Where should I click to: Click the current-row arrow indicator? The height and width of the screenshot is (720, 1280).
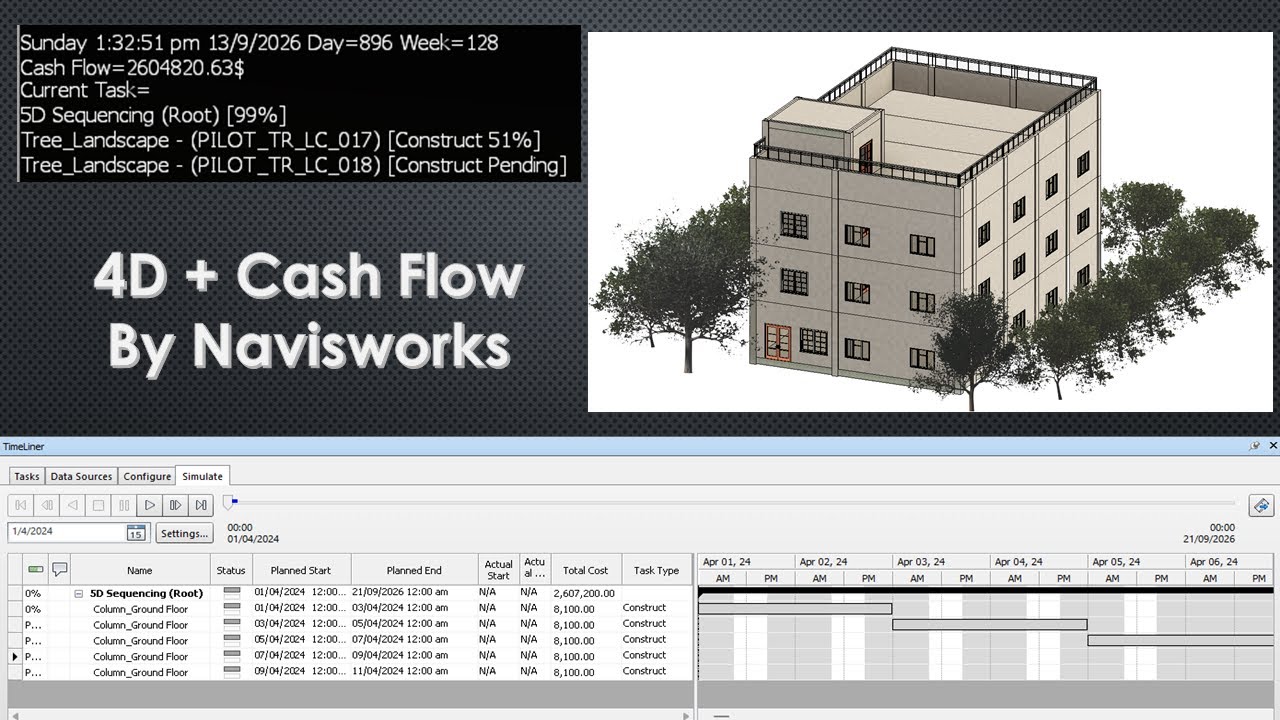15,656
